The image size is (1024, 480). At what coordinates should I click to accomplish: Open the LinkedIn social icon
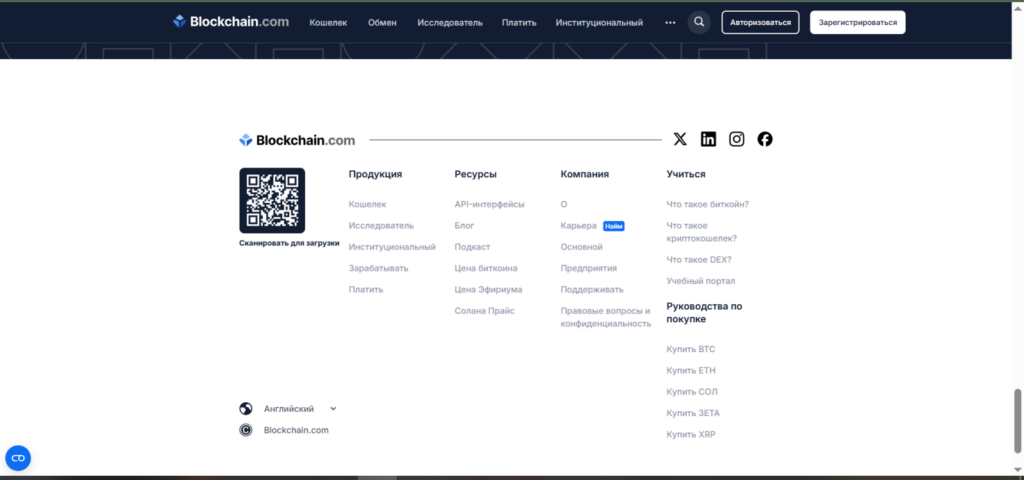tap(708, 139)
